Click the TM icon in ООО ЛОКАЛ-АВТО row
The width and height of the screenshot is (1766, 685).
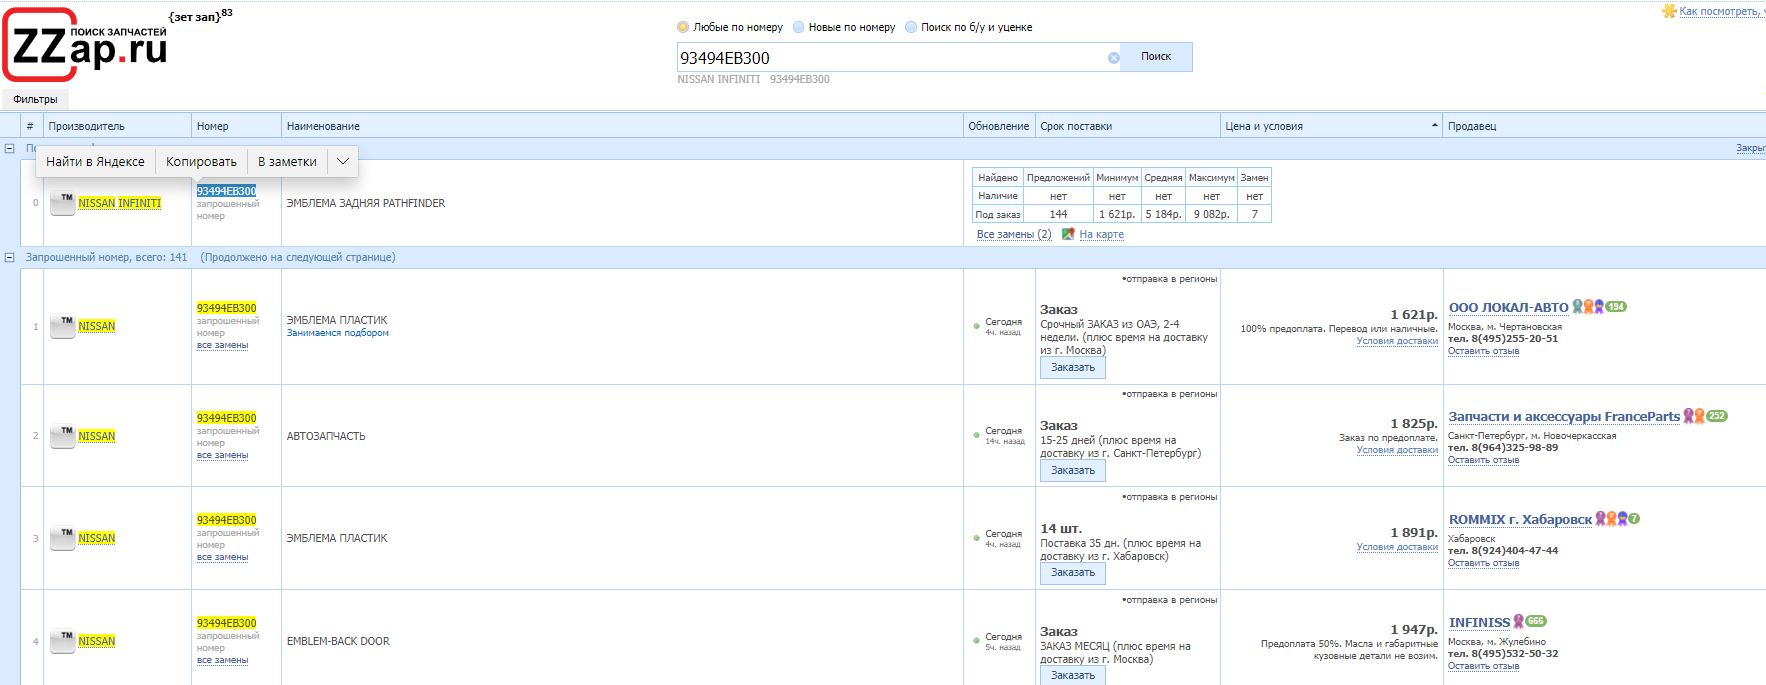[x=63, y=327]
